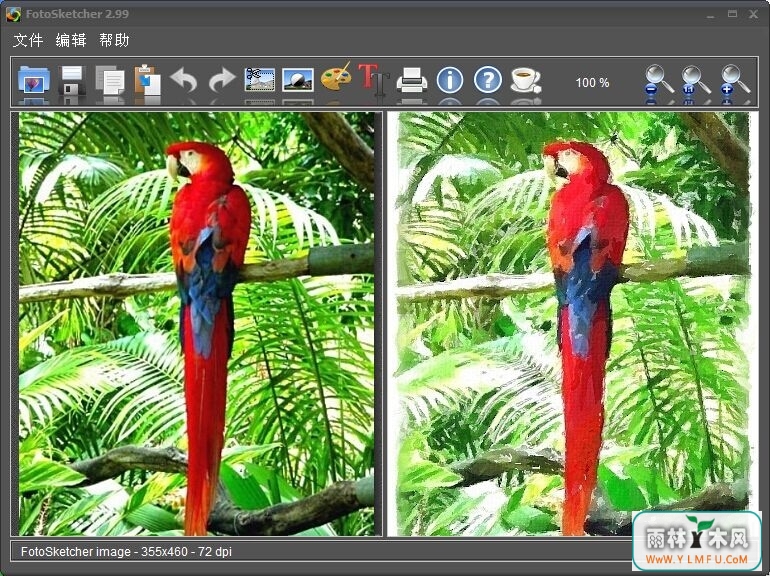Screen dimensions: 770x576
Task: Close the FotoSketcher window
Action: [x=753, y=14]
